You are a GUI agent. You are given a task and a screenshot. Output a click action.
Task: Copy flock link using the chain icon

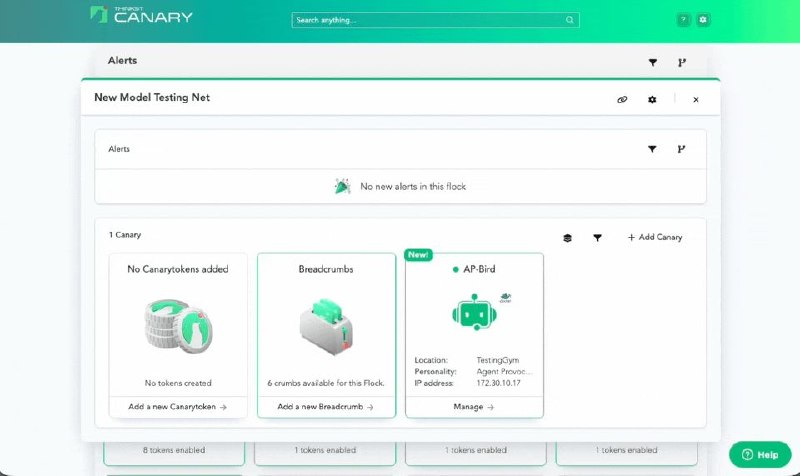622,99
